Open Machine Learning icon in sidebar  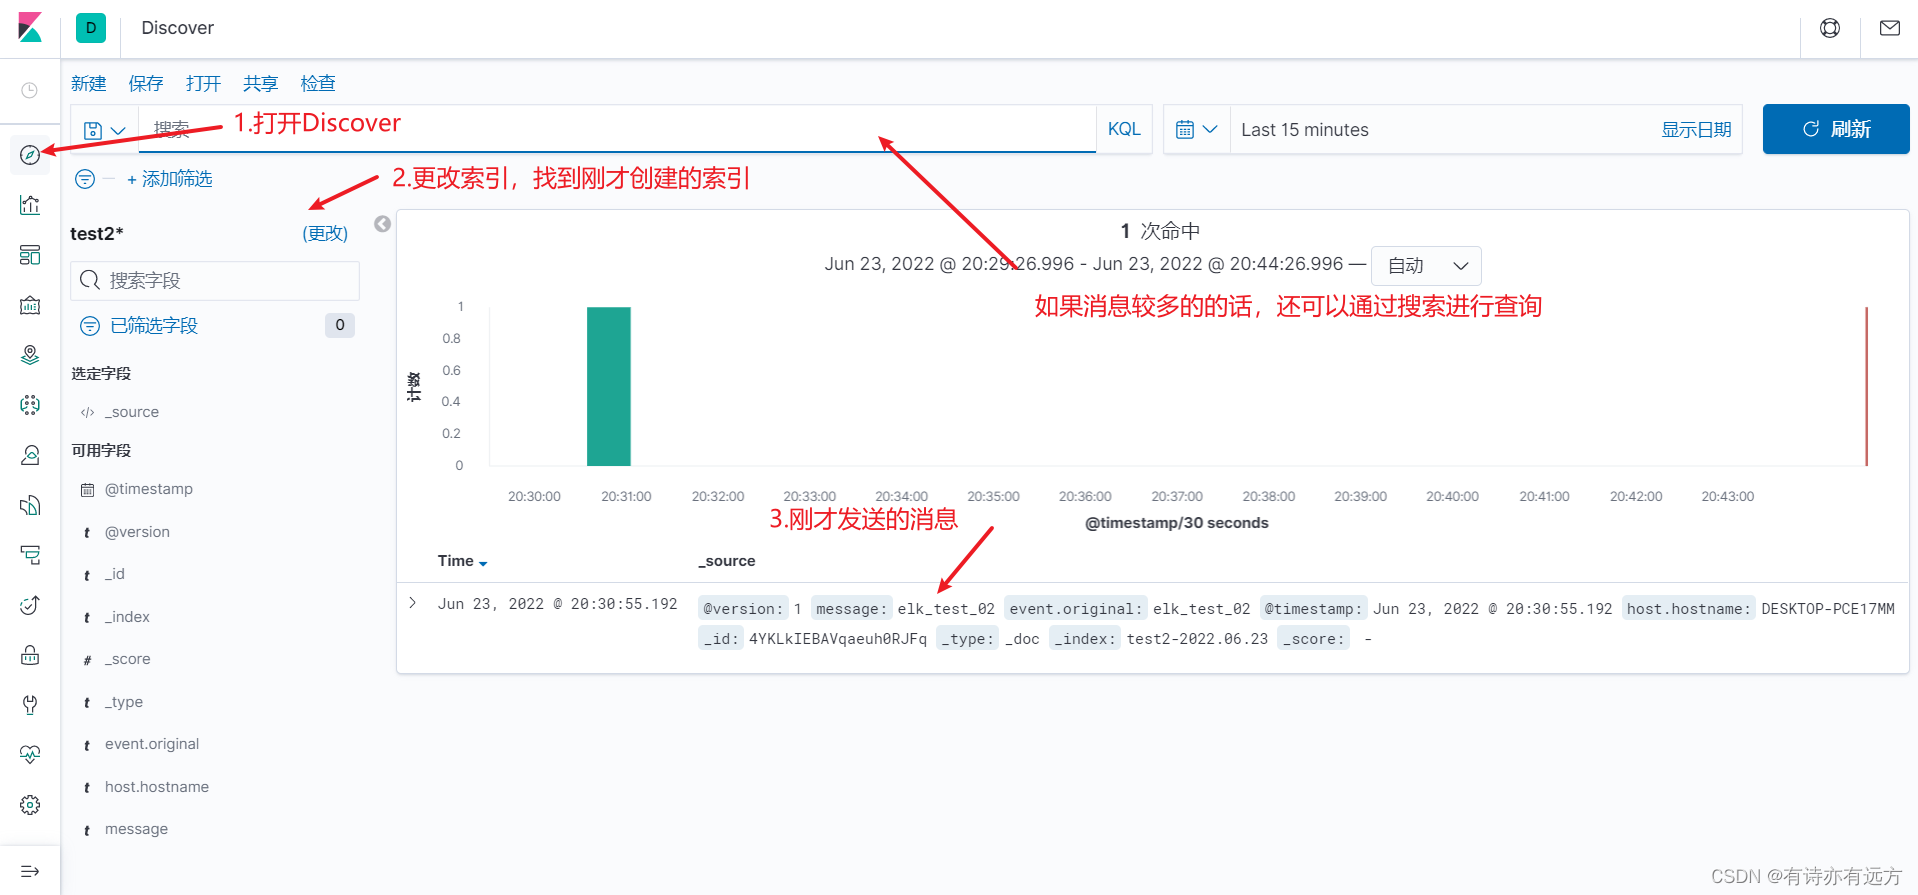(x=30, y=405)
